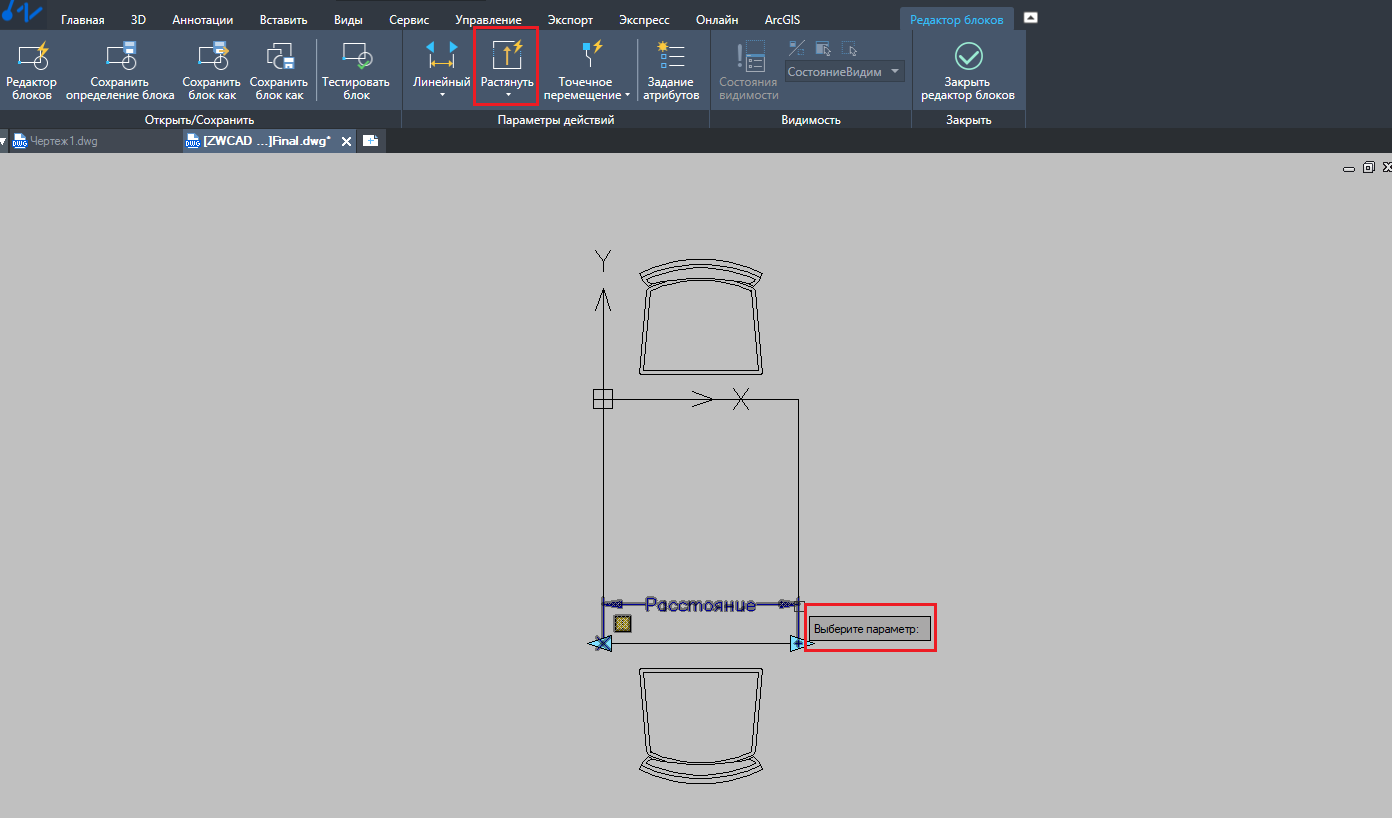This screenshot has height=818, width=1392.
Task: Click the Открыть/Сохранить panel title
Action: coord(200,120)
